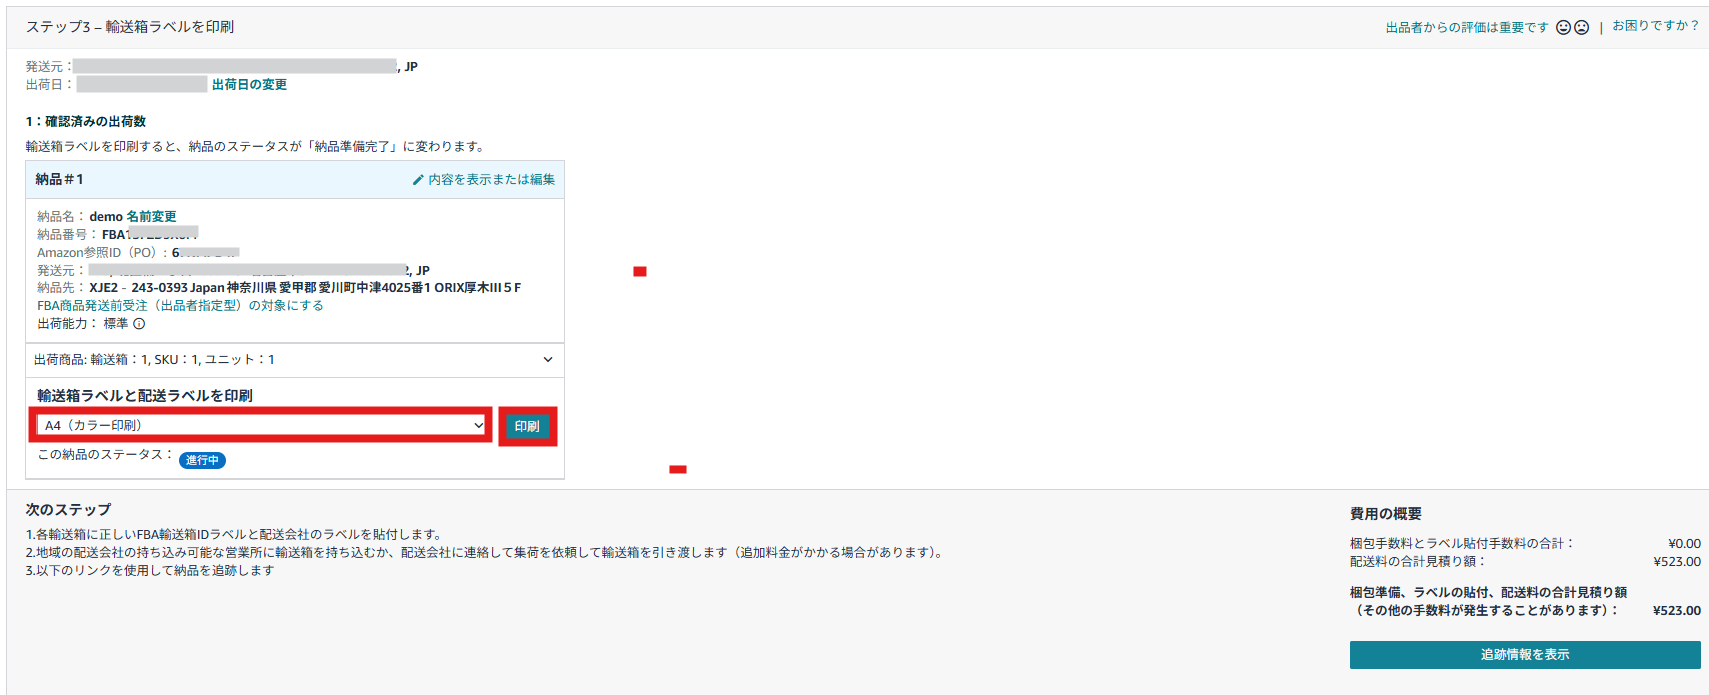
Task: Open the お困りですか？ help link
Action: coord(1655,26)
